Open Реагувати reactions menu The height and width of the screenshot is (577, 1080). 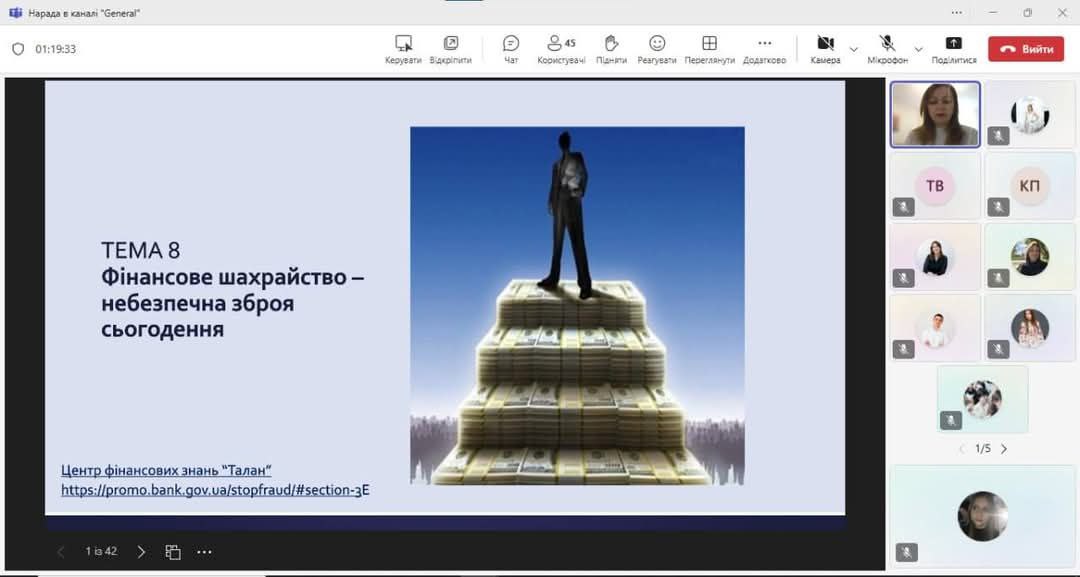click(x=657, y=50)
